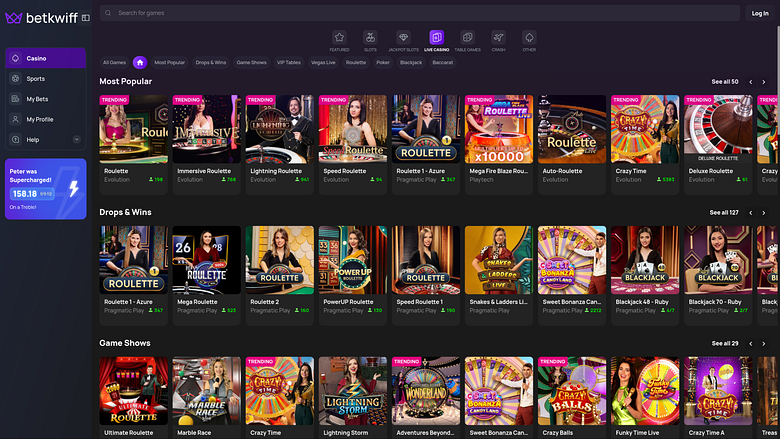
Task: Open the Sports menu item
Action: click(x=45, y=79)
